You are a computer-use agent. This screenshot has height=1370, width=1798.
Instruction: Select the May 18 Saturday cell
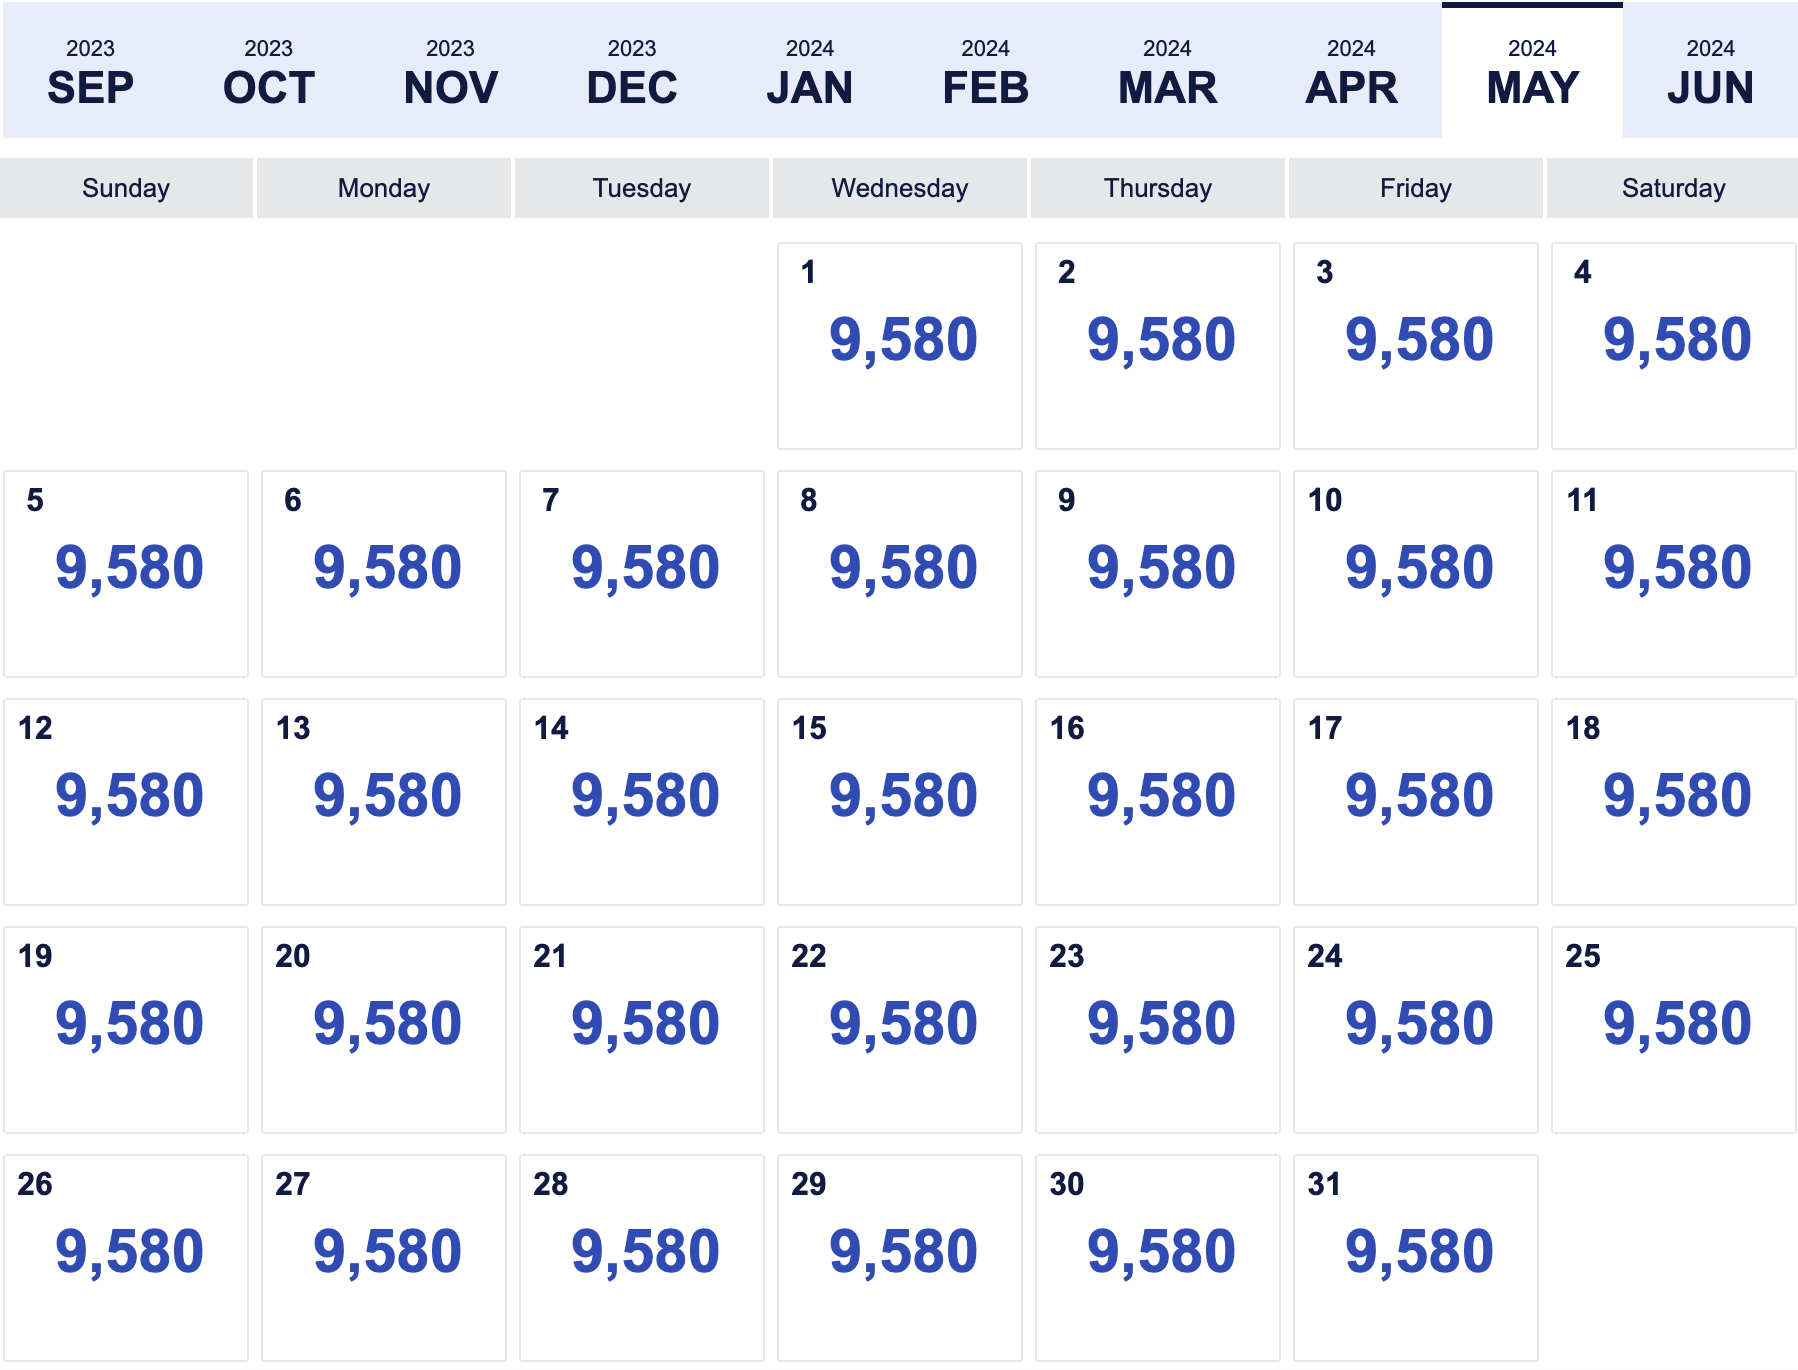(x=1674, y=802)
